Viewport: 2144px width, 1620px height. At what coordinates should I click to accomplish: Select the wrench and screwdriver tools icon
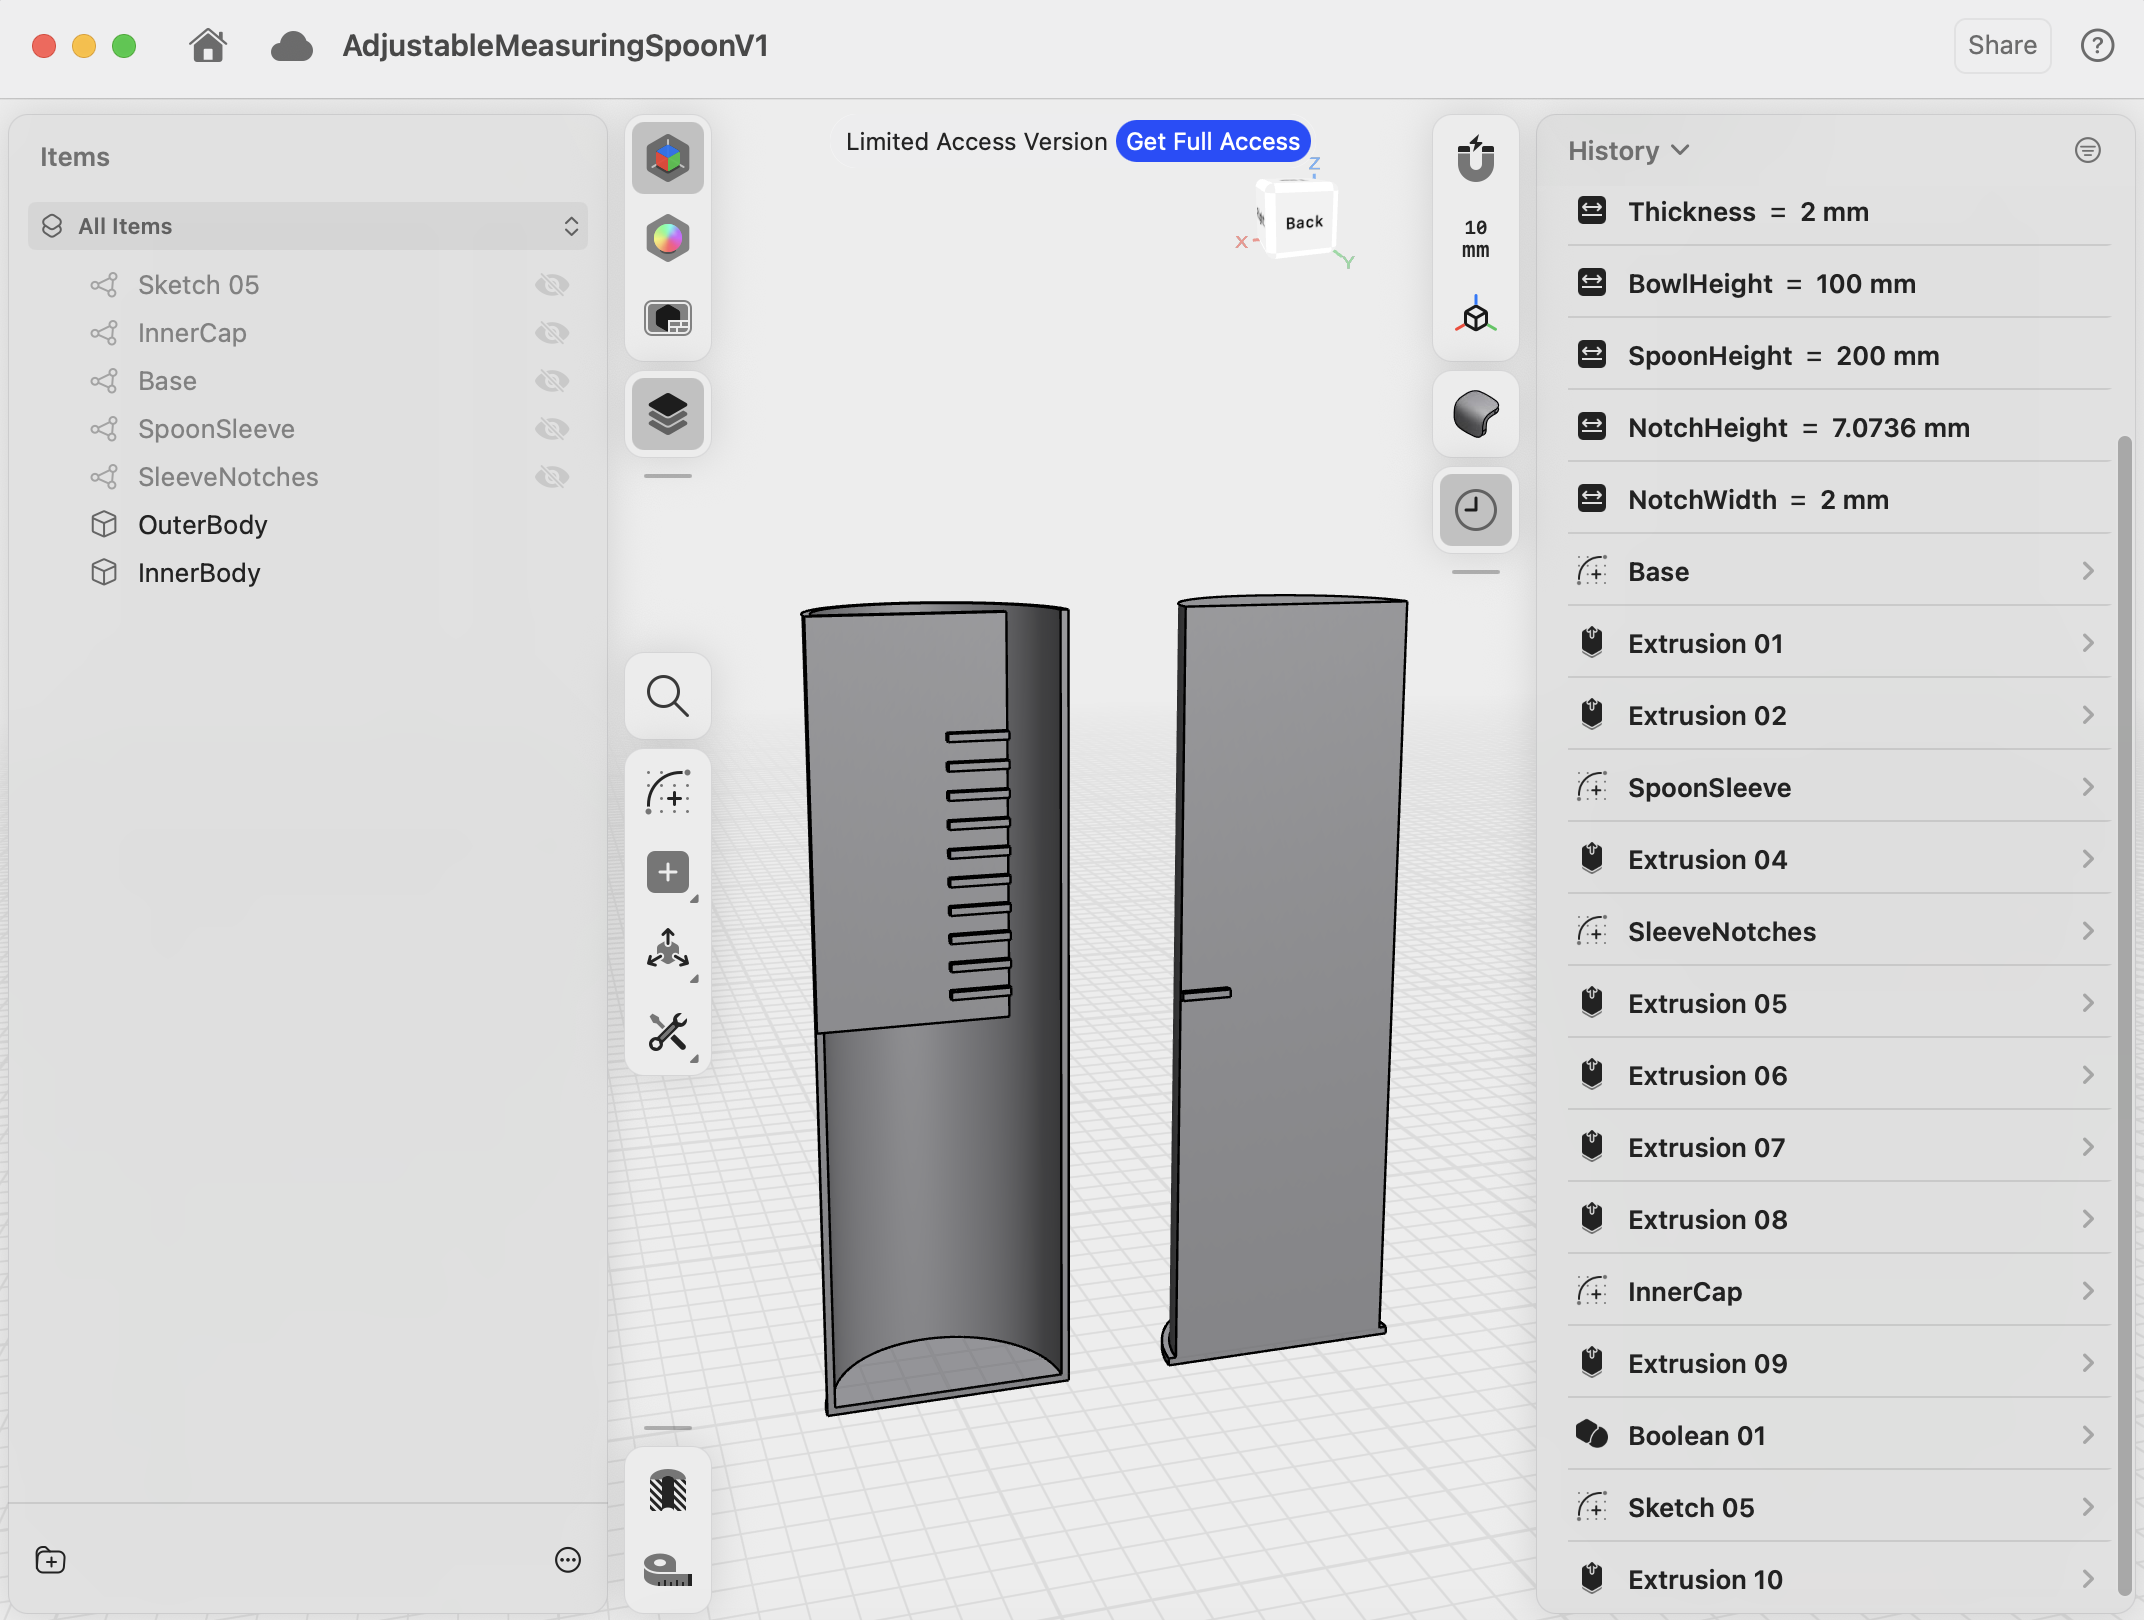point(668,1032)
